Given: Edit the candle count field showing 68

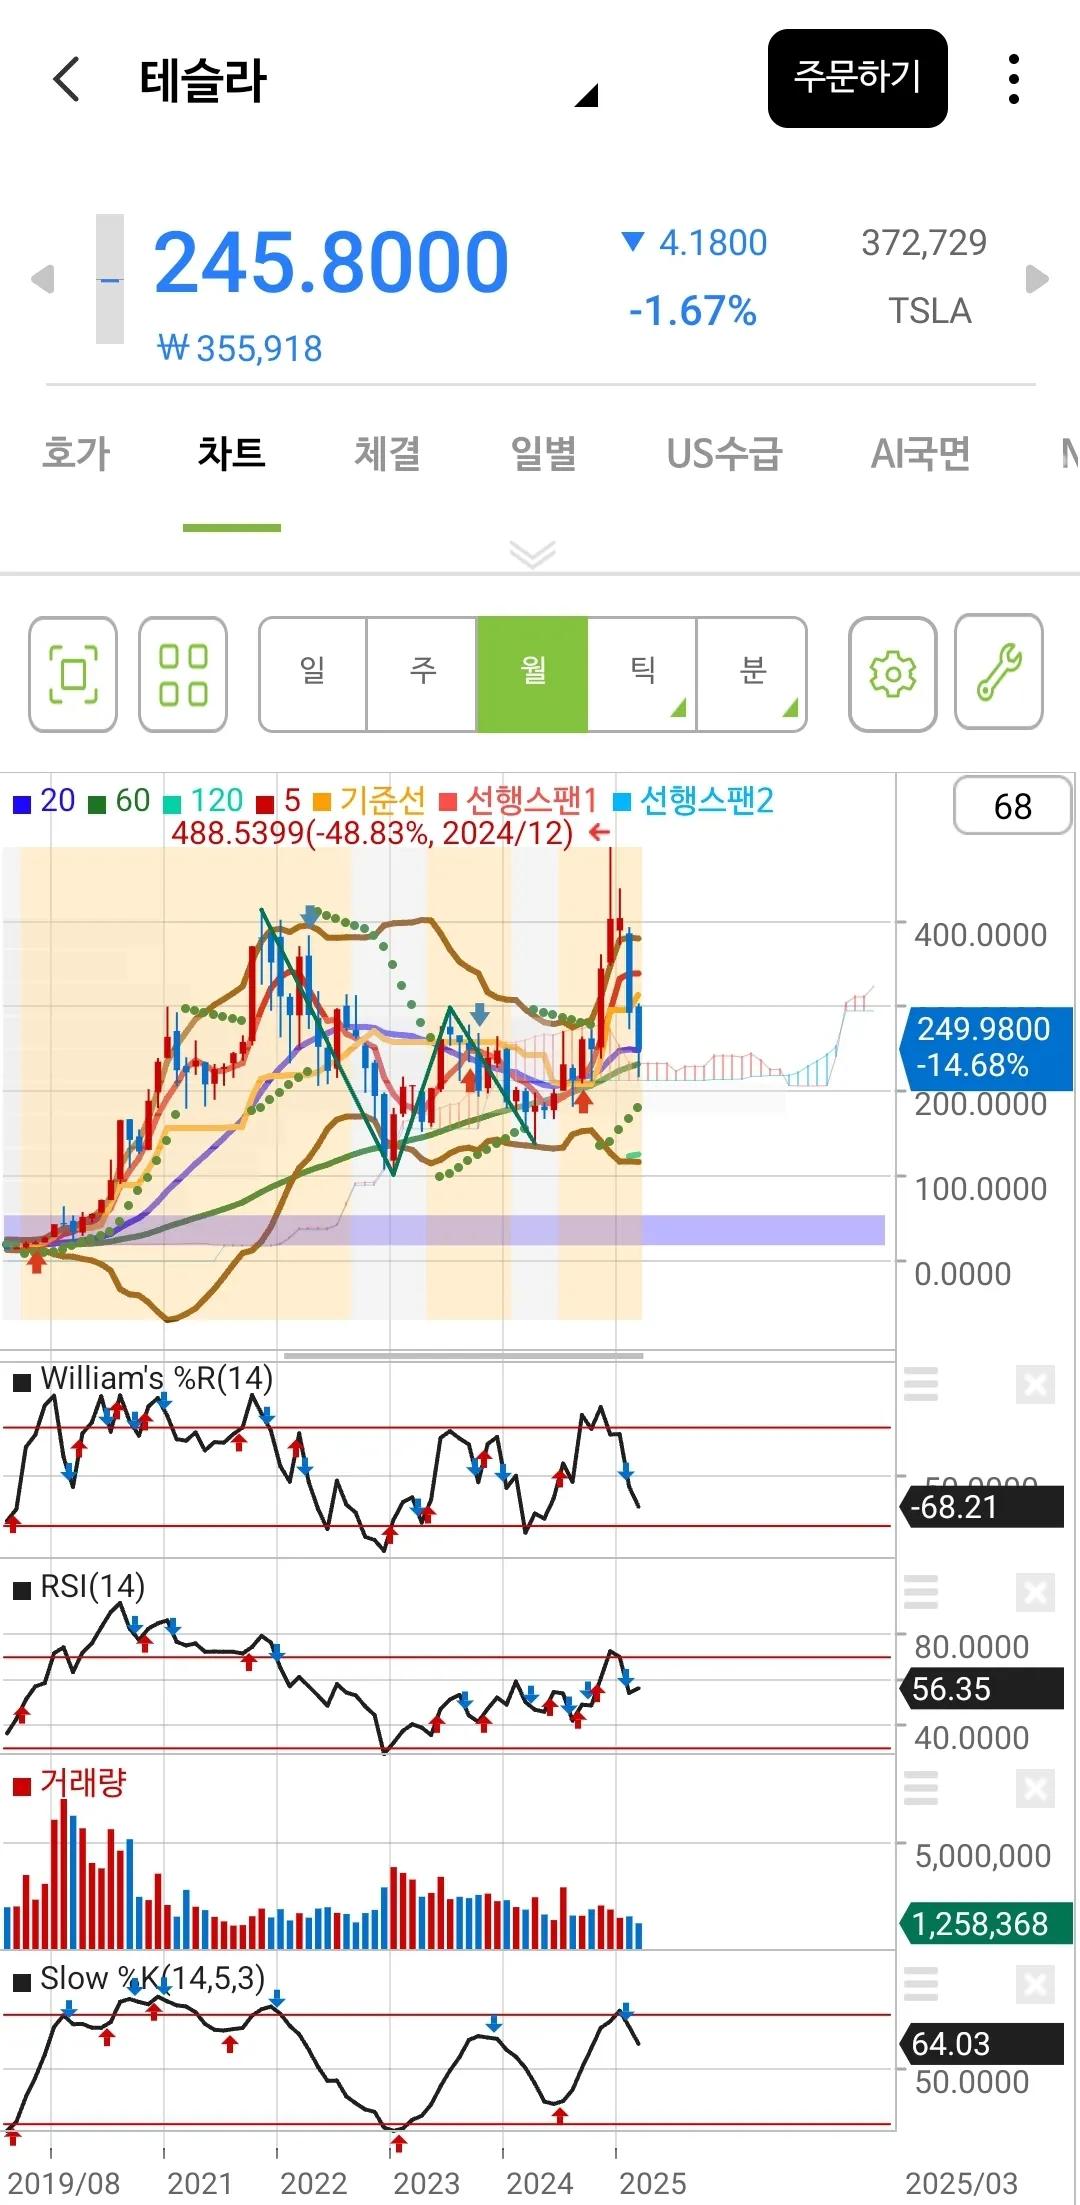Looking at the screenshot, I should click(1013, 806).
